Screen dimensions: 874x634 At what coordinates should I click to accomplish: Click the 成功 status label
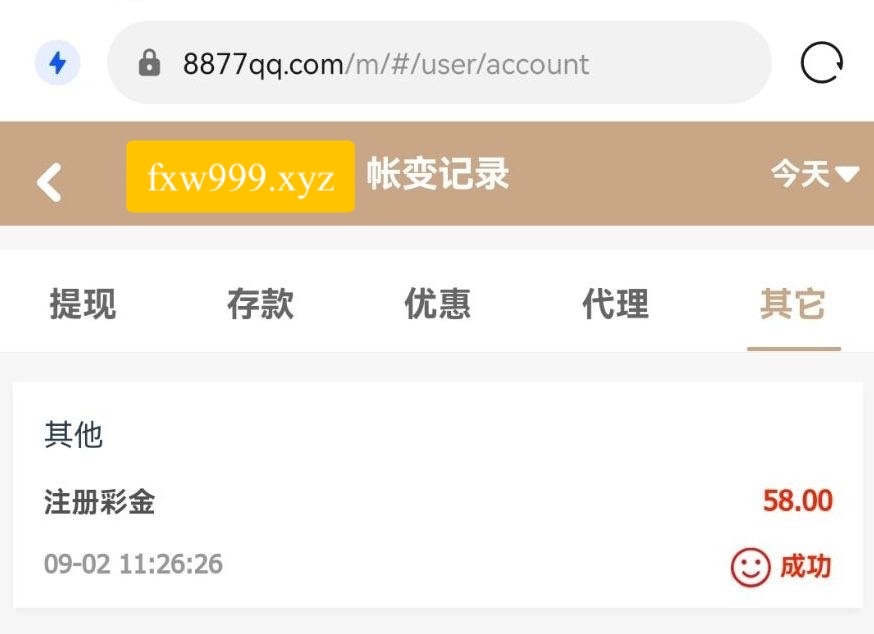click(805, 567)
